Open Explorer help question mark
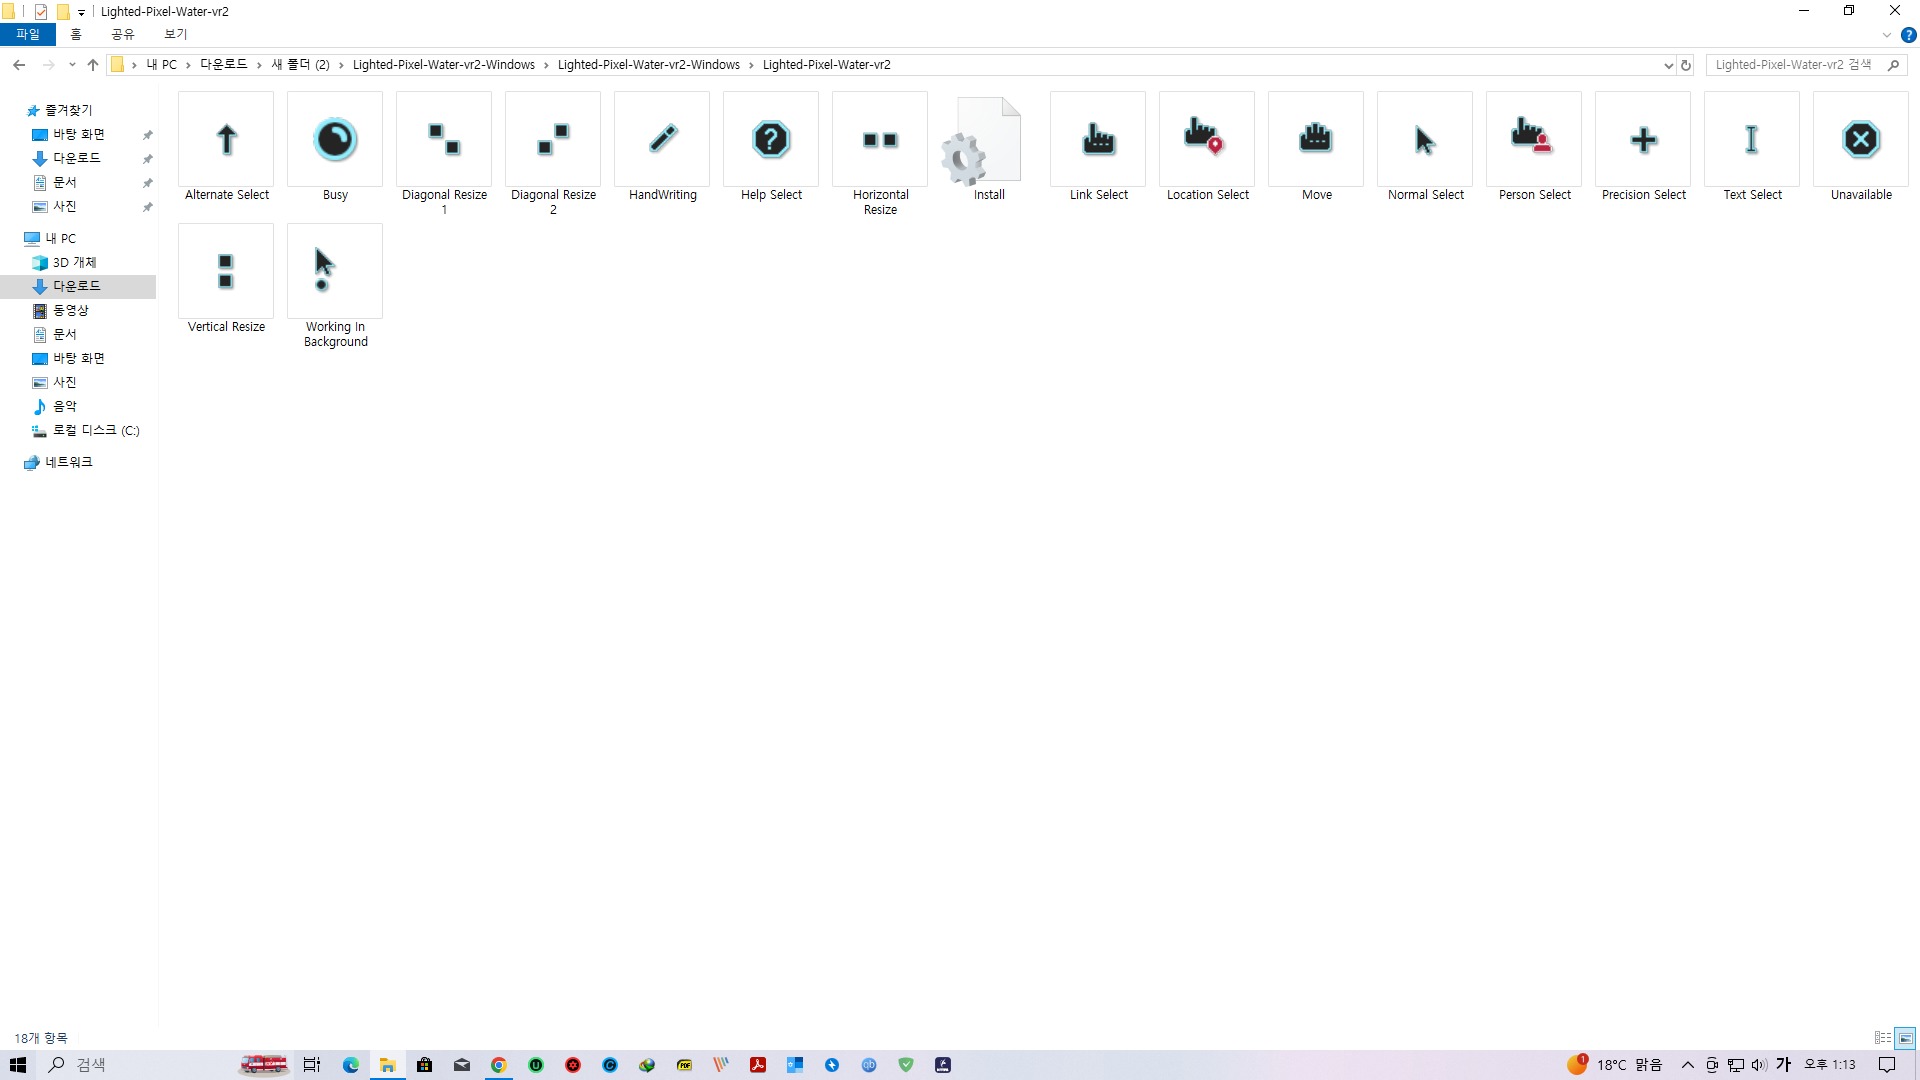Viewport: 1920px width, 1080px height. (1908, 35)
